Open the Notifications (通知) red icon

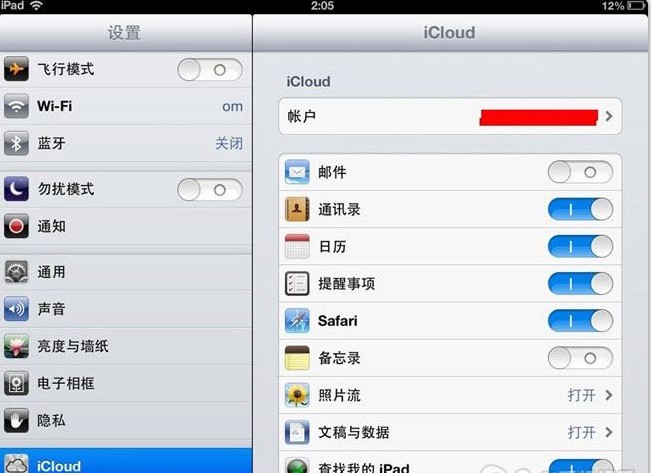(x=16, y=226)
